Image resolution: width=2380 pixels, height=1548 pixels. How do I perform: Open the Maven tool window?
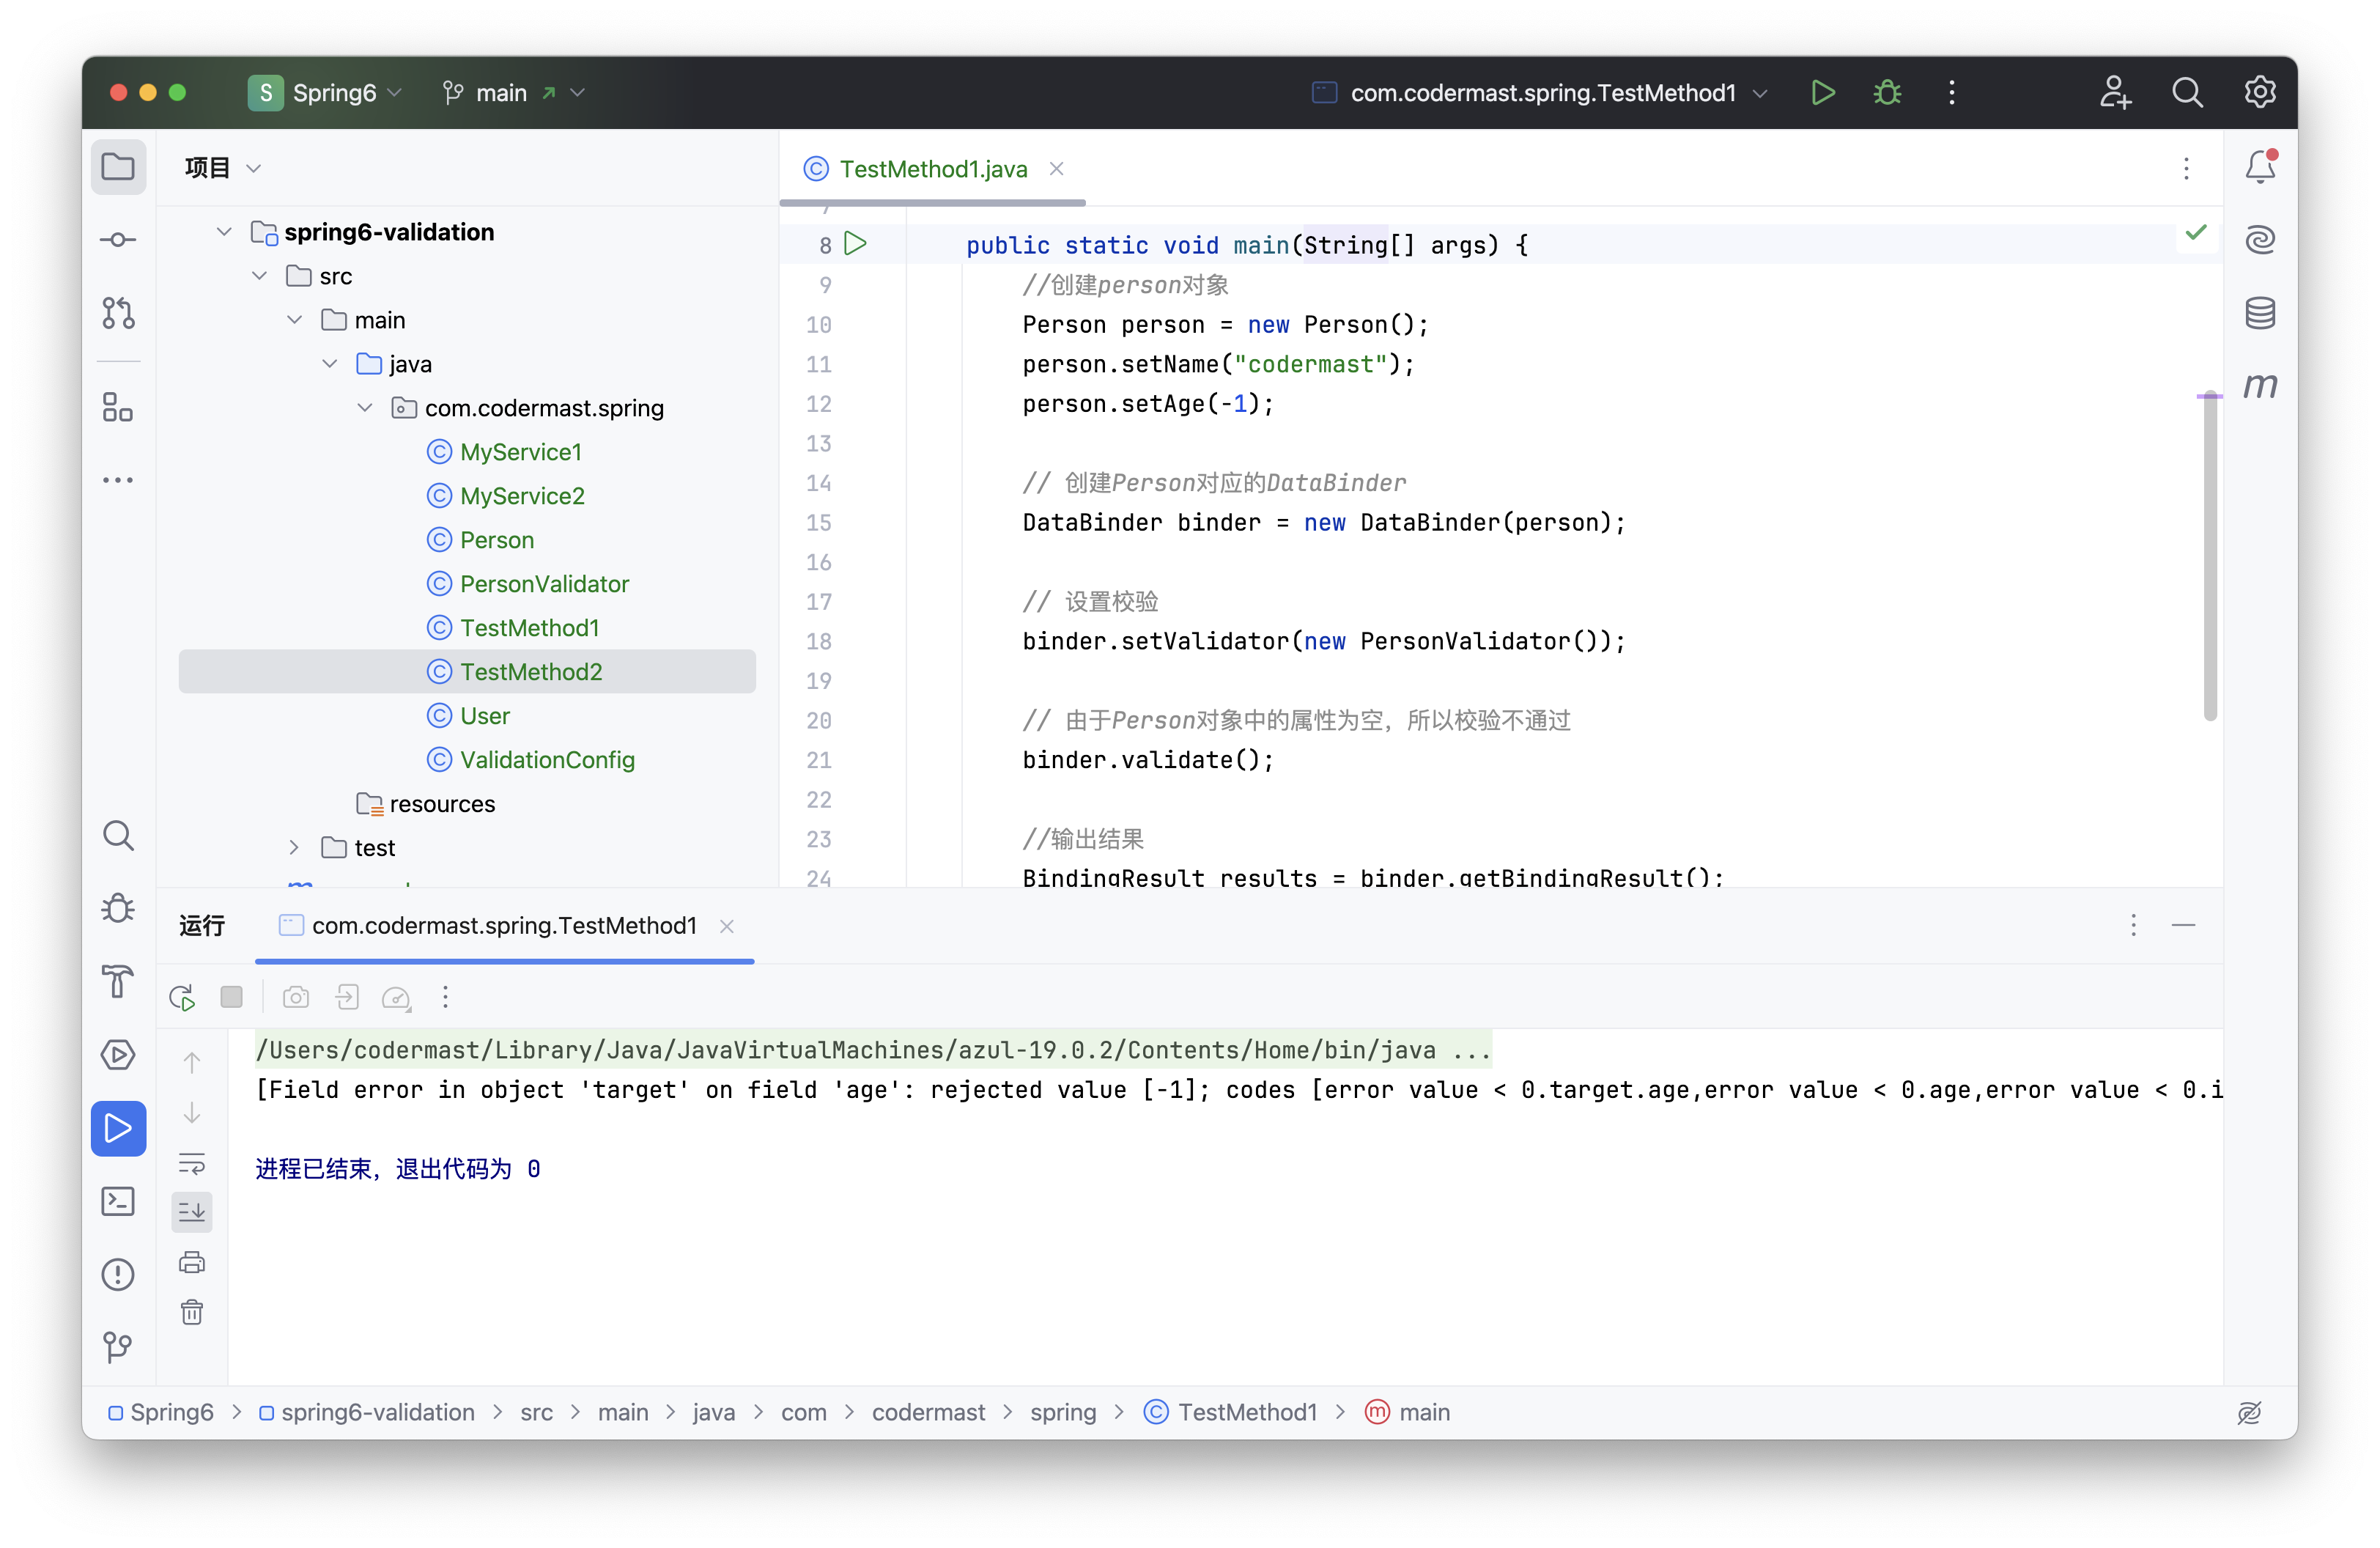coord(2260,385)
